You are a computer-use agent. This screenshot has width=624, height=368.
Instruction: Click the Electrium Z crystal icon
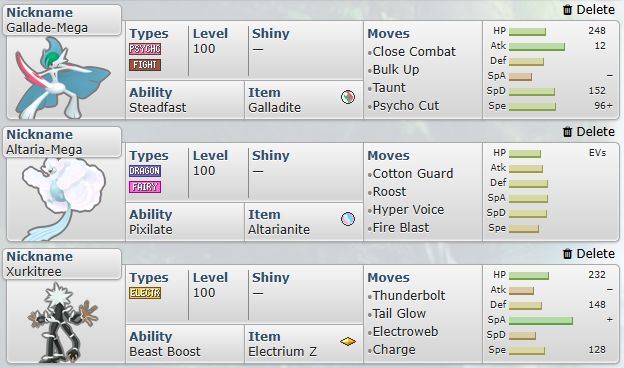(x=348, y=341)
